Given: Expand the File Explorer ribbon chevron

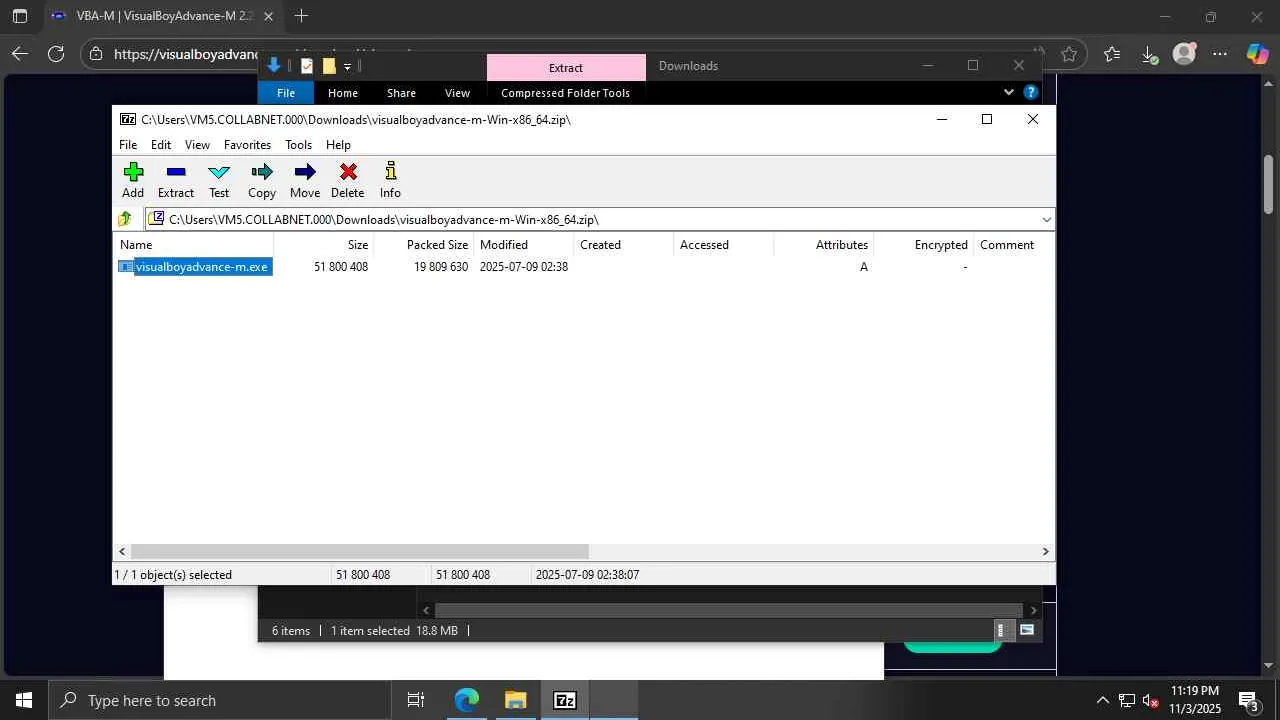Looking at the screenshot, I should pos(1008,92).
